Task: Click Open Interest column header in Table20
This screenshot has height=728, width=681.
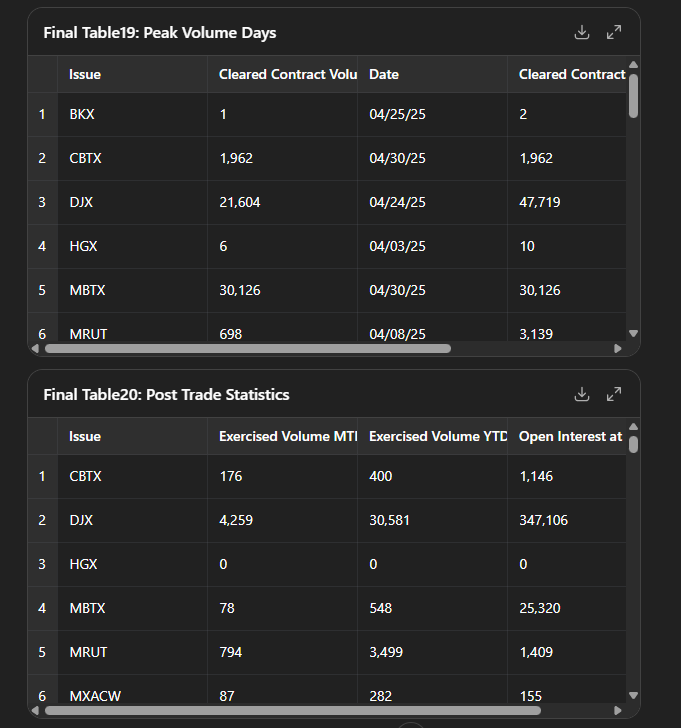Action: pos(567,436)
